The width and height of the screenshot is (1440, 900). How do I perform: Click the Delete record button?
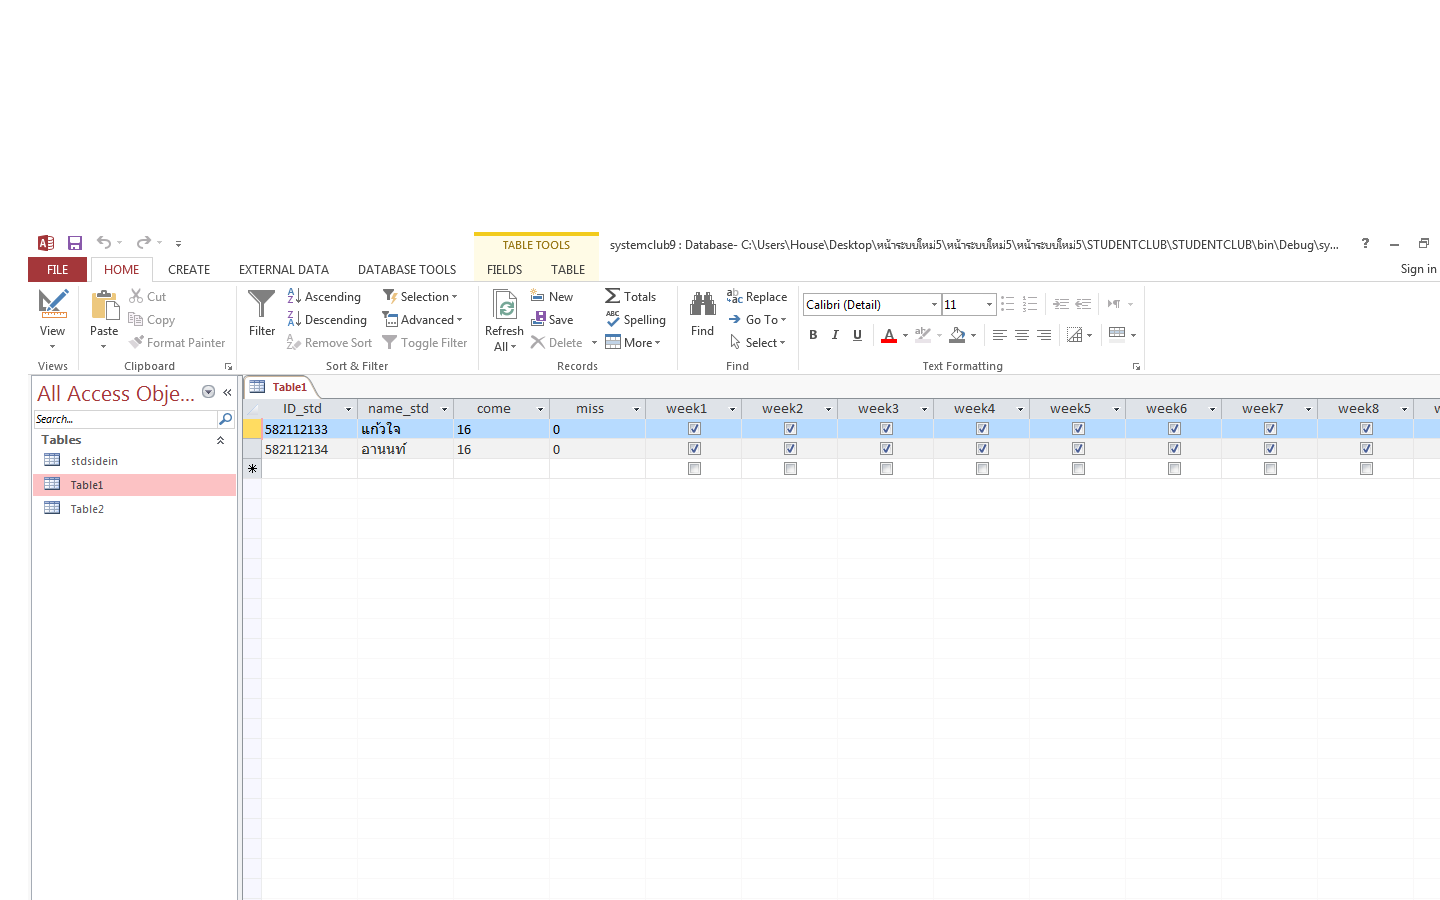click(x=557, y=343)
